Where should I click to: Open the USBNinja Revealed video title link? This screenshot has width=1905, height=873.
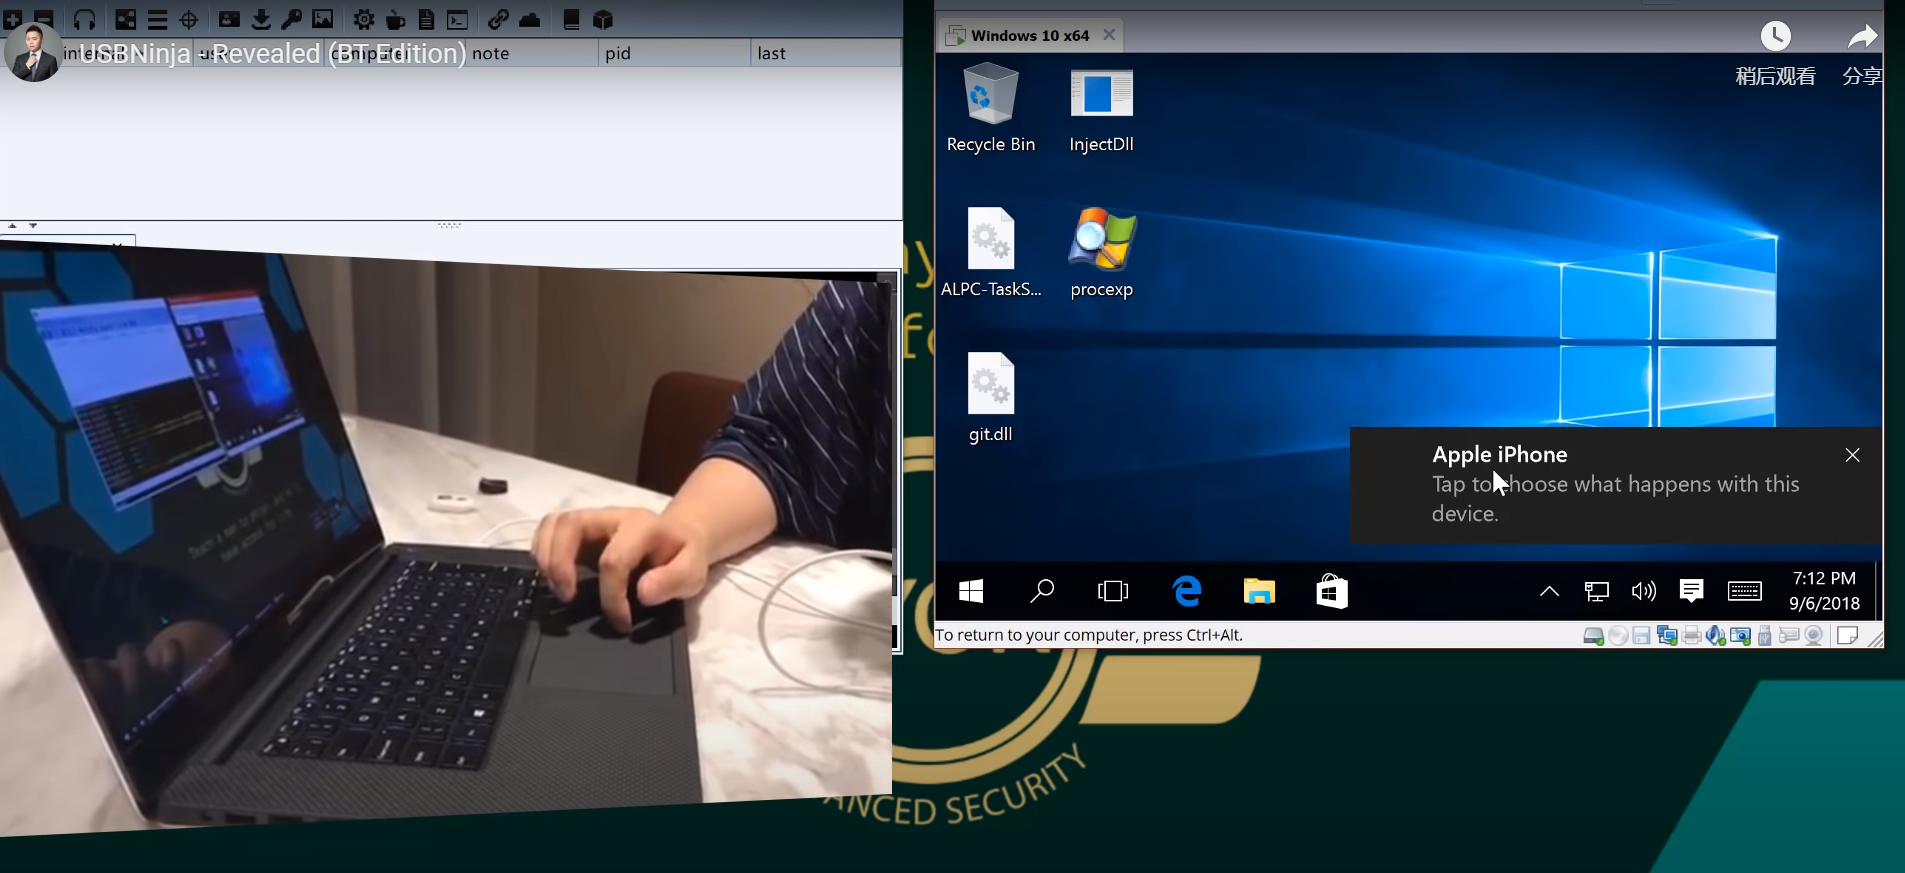[273, 53]
